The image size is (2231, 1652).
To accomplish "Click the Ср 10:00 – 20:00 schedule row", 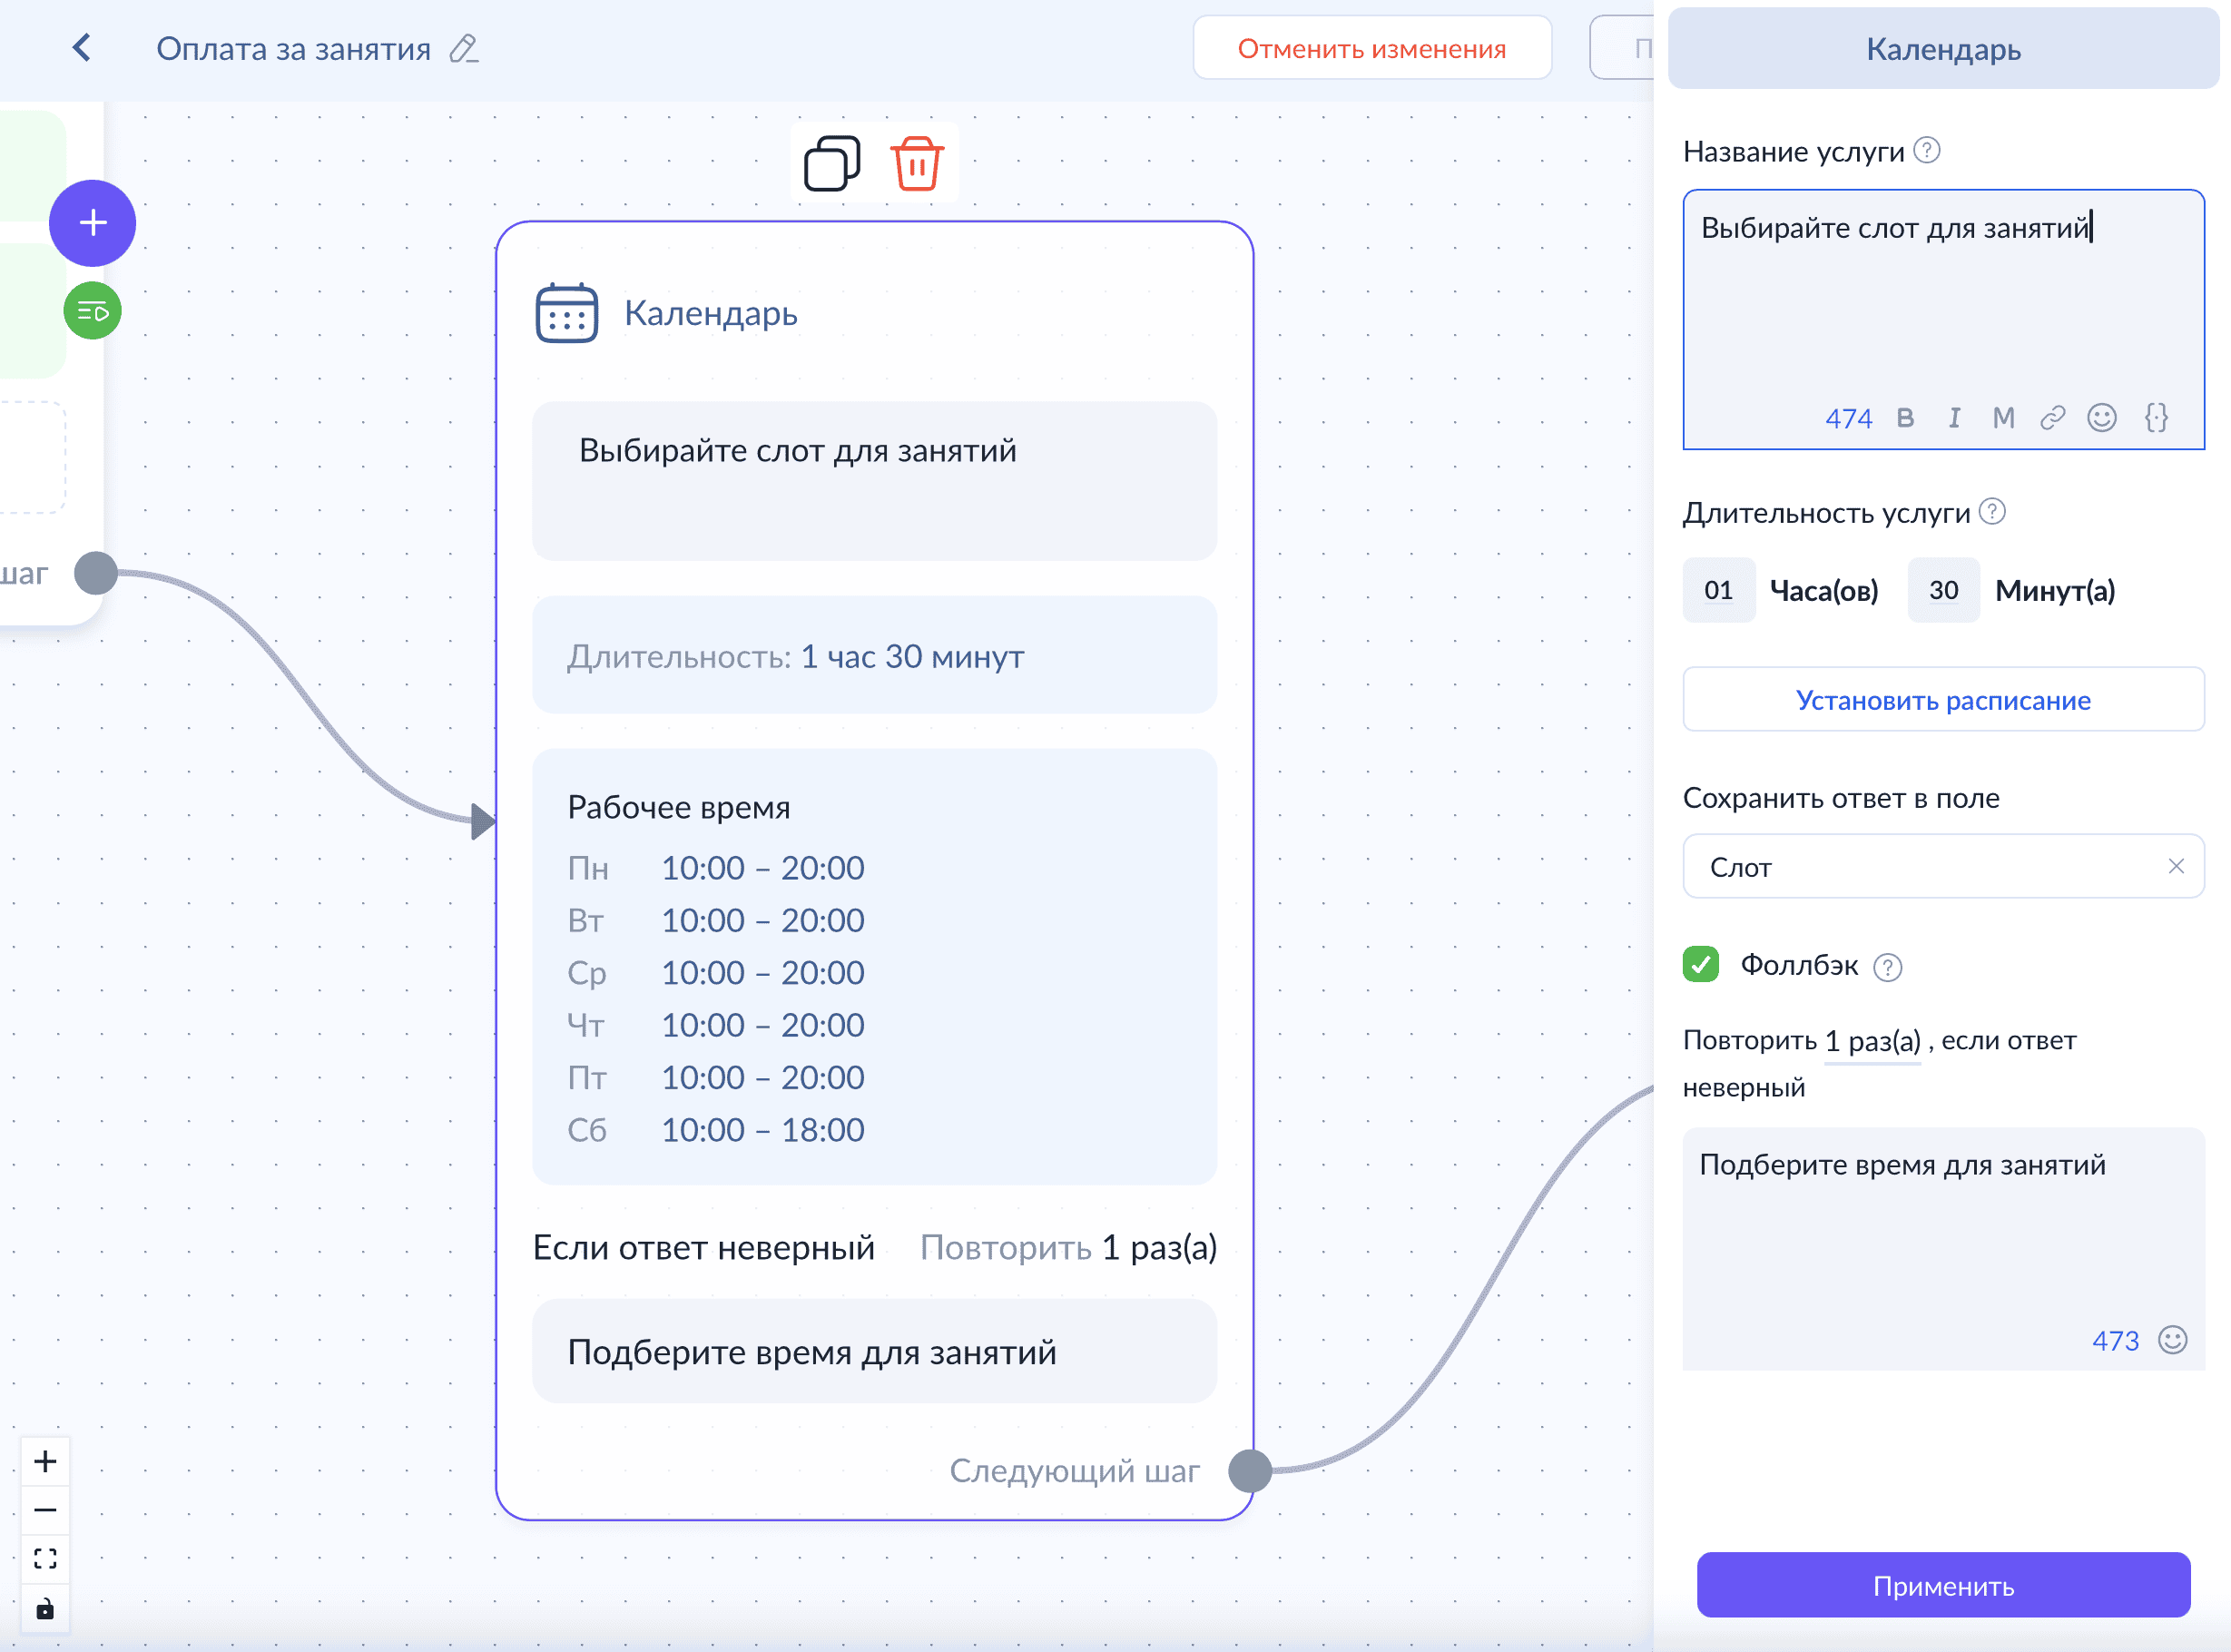I will point(715,972).
